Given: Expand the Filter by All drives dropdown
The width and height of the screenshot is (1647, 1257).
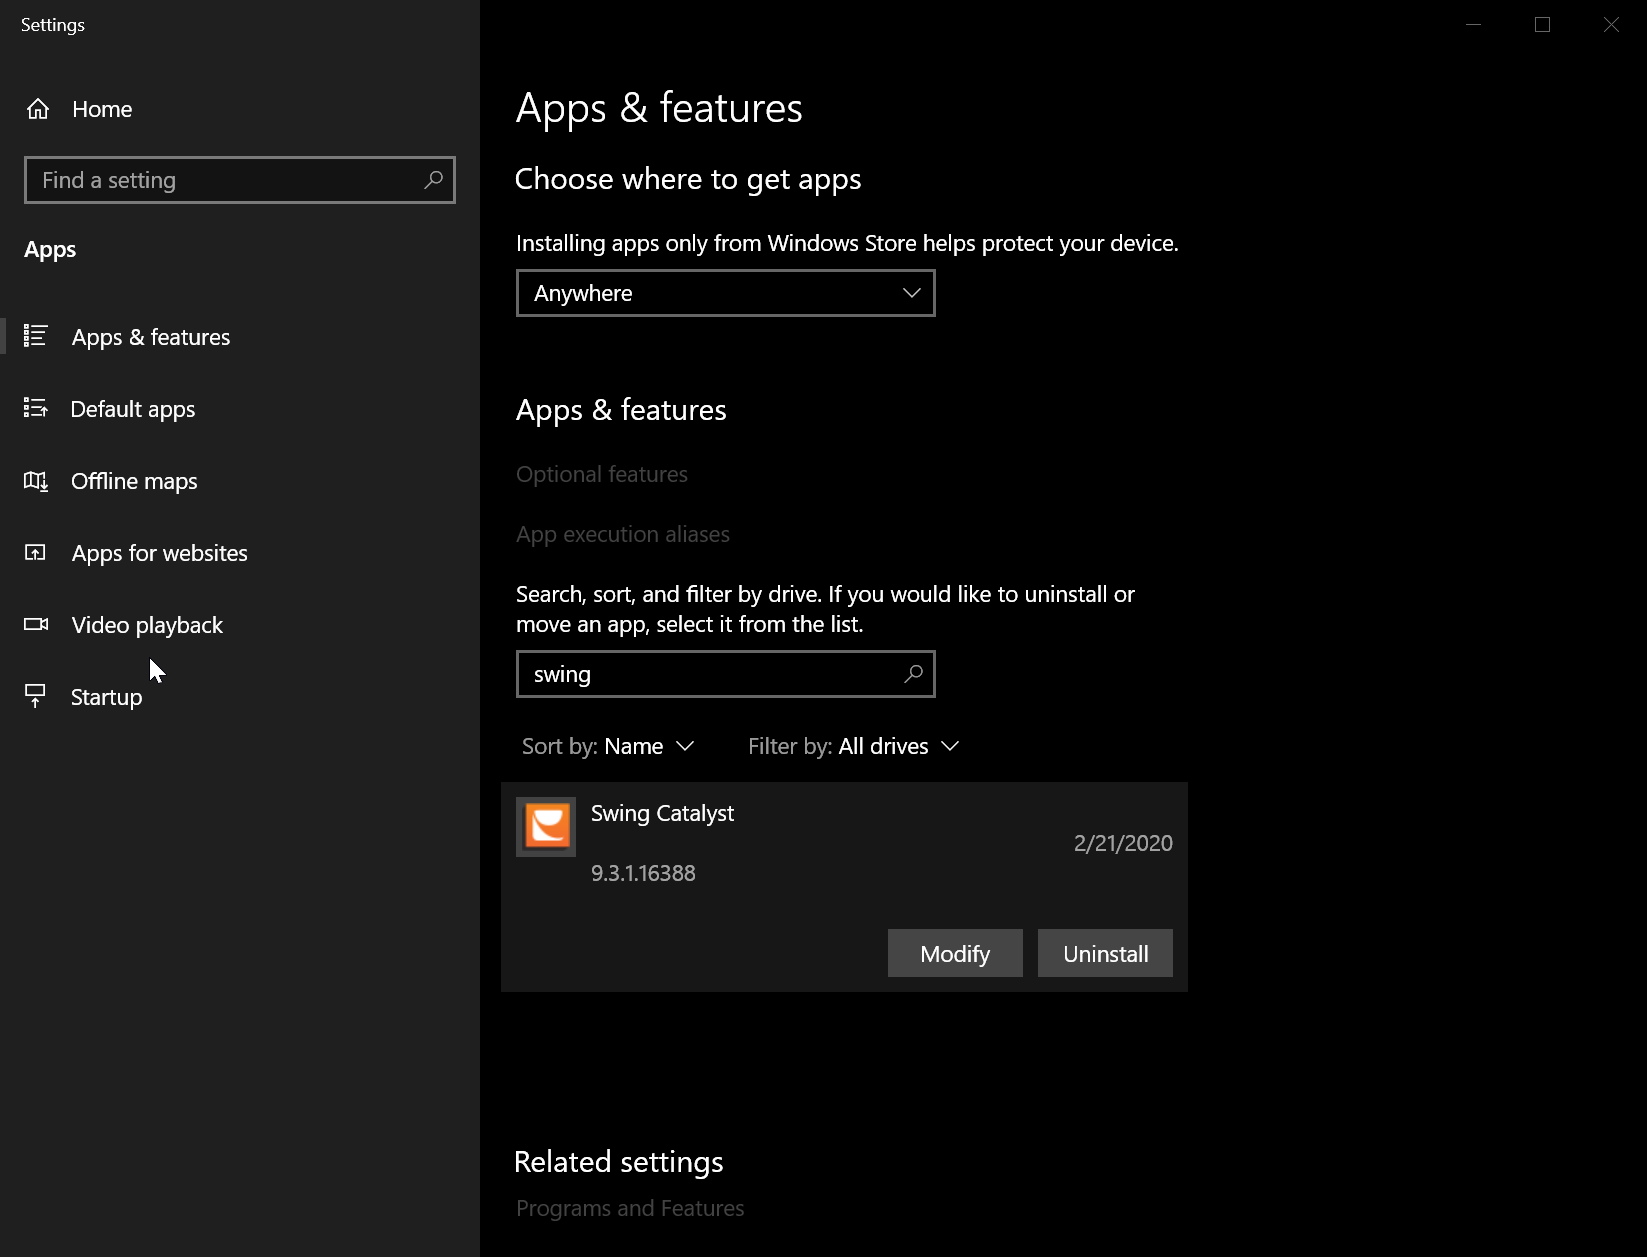Looking at the screenshot, I should (854, 746).
